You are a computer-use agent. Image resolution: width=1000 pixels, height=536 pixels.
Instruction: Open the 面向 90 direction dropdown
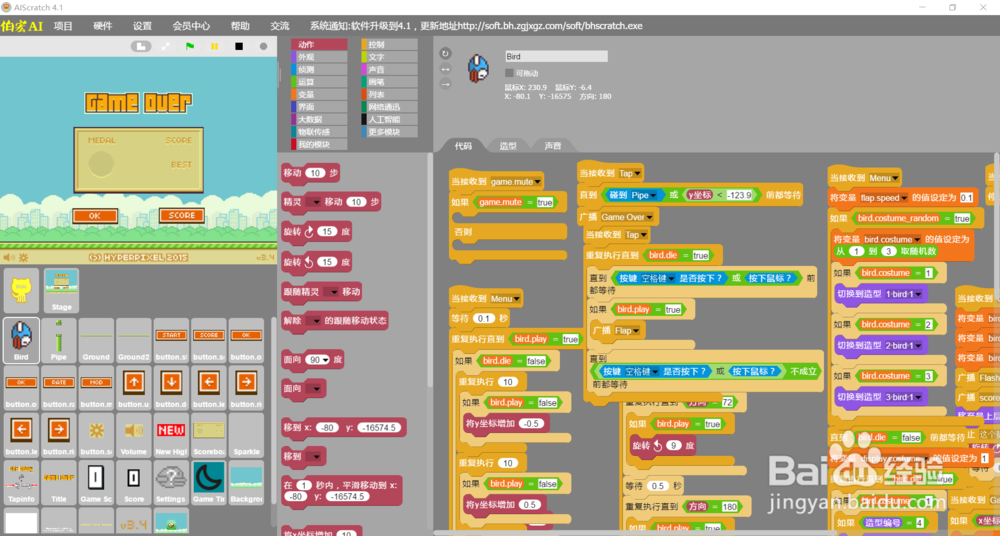325,360
